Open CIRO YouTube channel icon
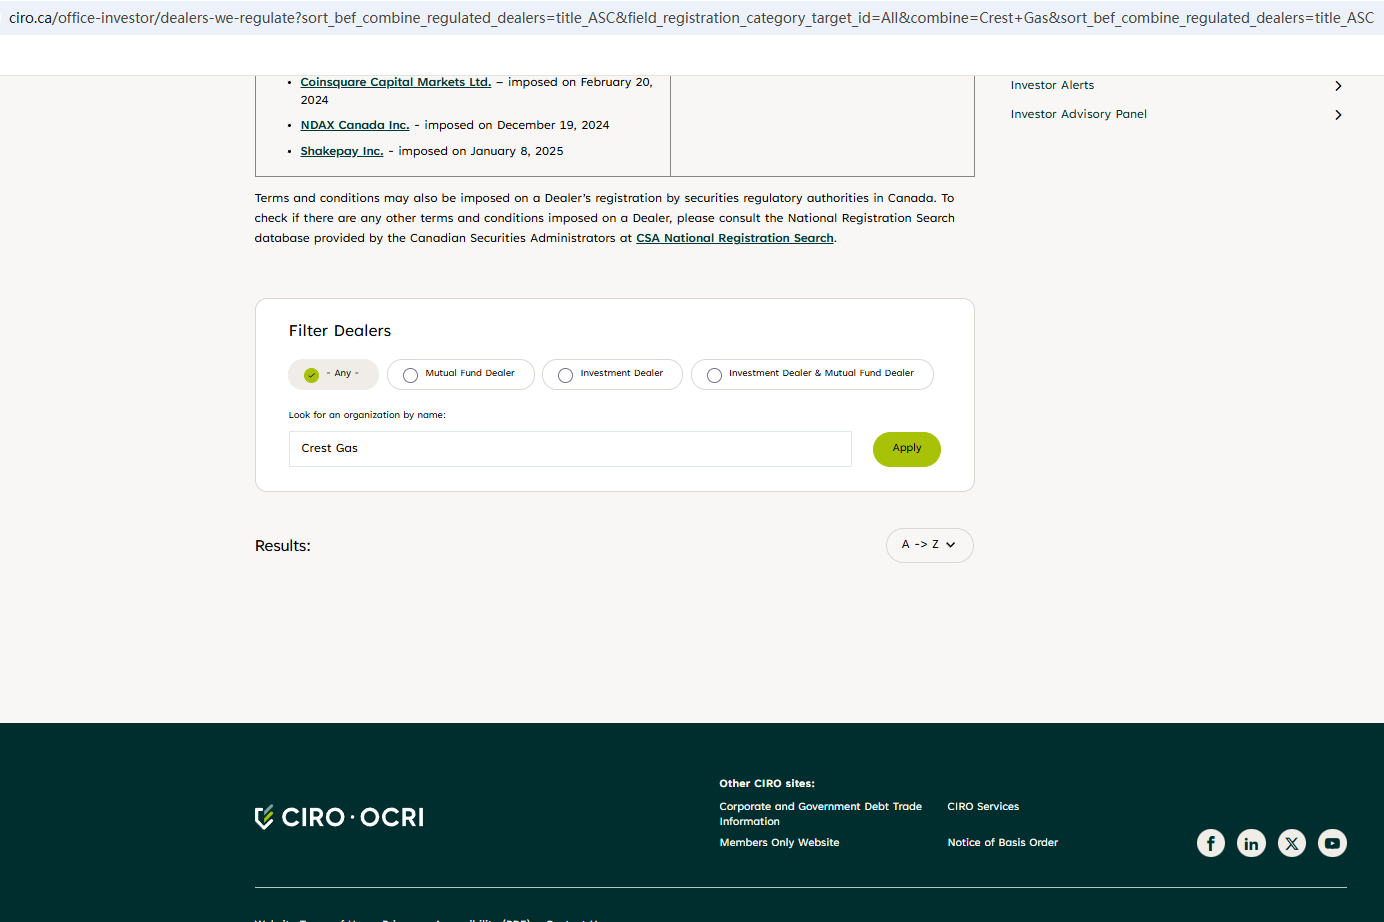1384x922 pixels. tap(1332, 843)
